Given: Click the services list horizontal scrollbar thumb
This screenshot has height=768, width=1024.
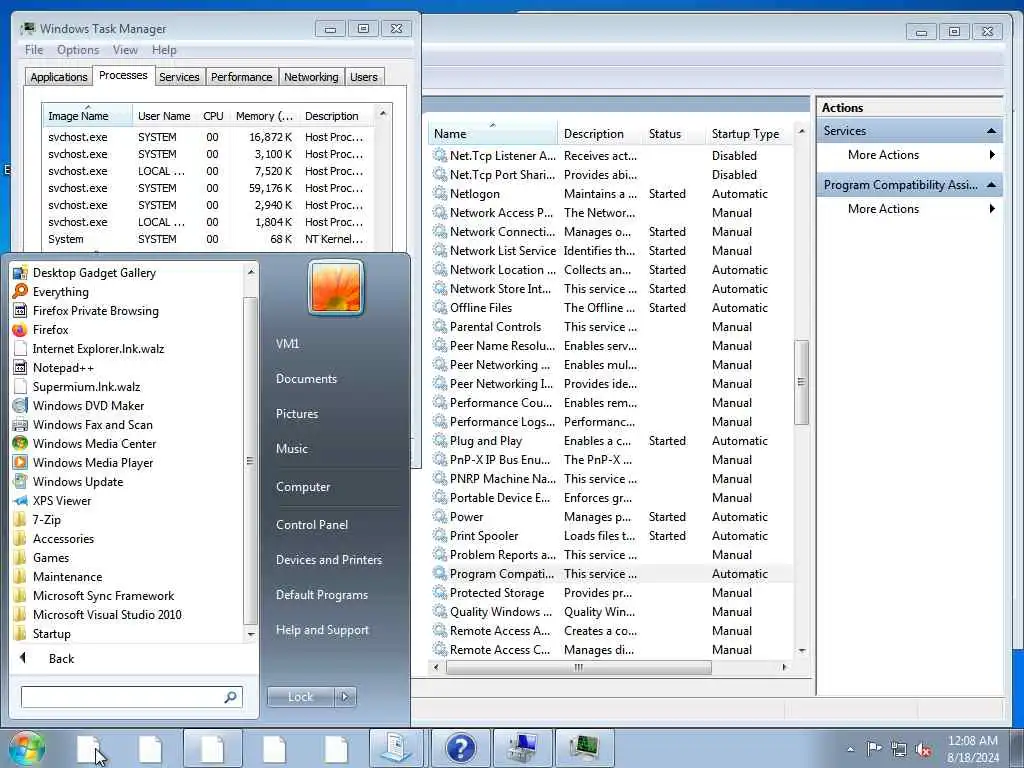Looking at the screenshot, I should [579, 667].
